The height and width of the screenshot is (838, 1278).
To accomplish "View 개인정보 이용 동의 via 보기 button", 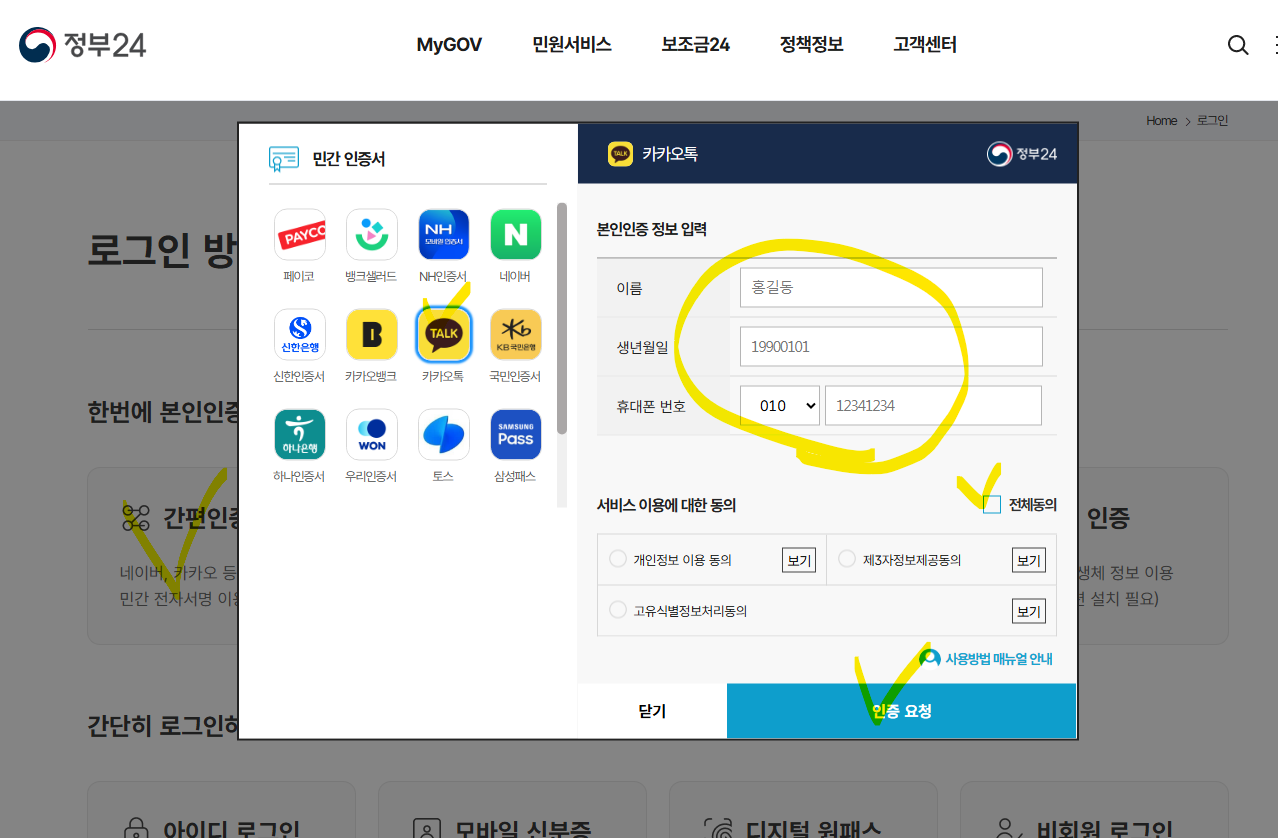I will click(799, 560).
